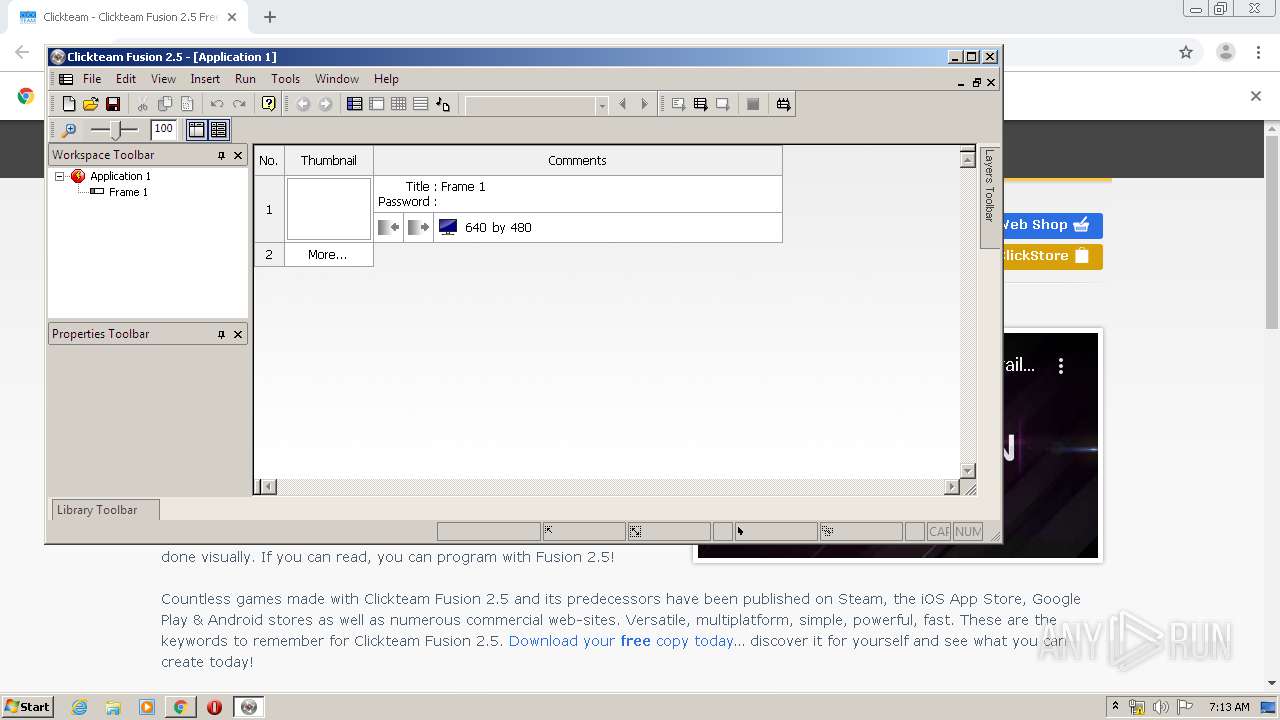Go to next frame triangle arrow
The image size is (1280, 720).
644,104
